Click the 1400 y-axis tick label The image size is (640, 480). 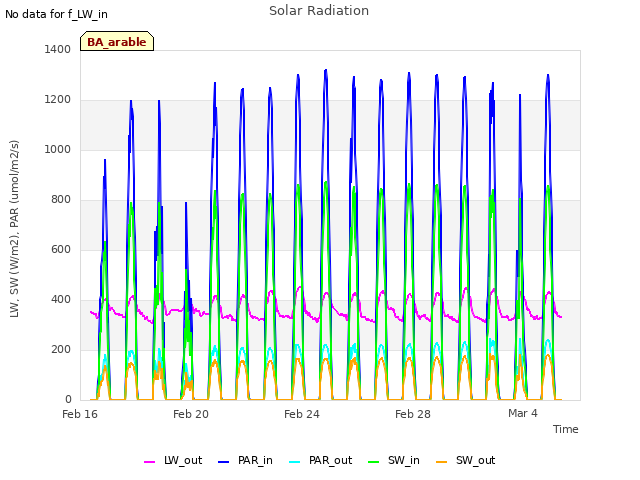click(x=58, y=49)
